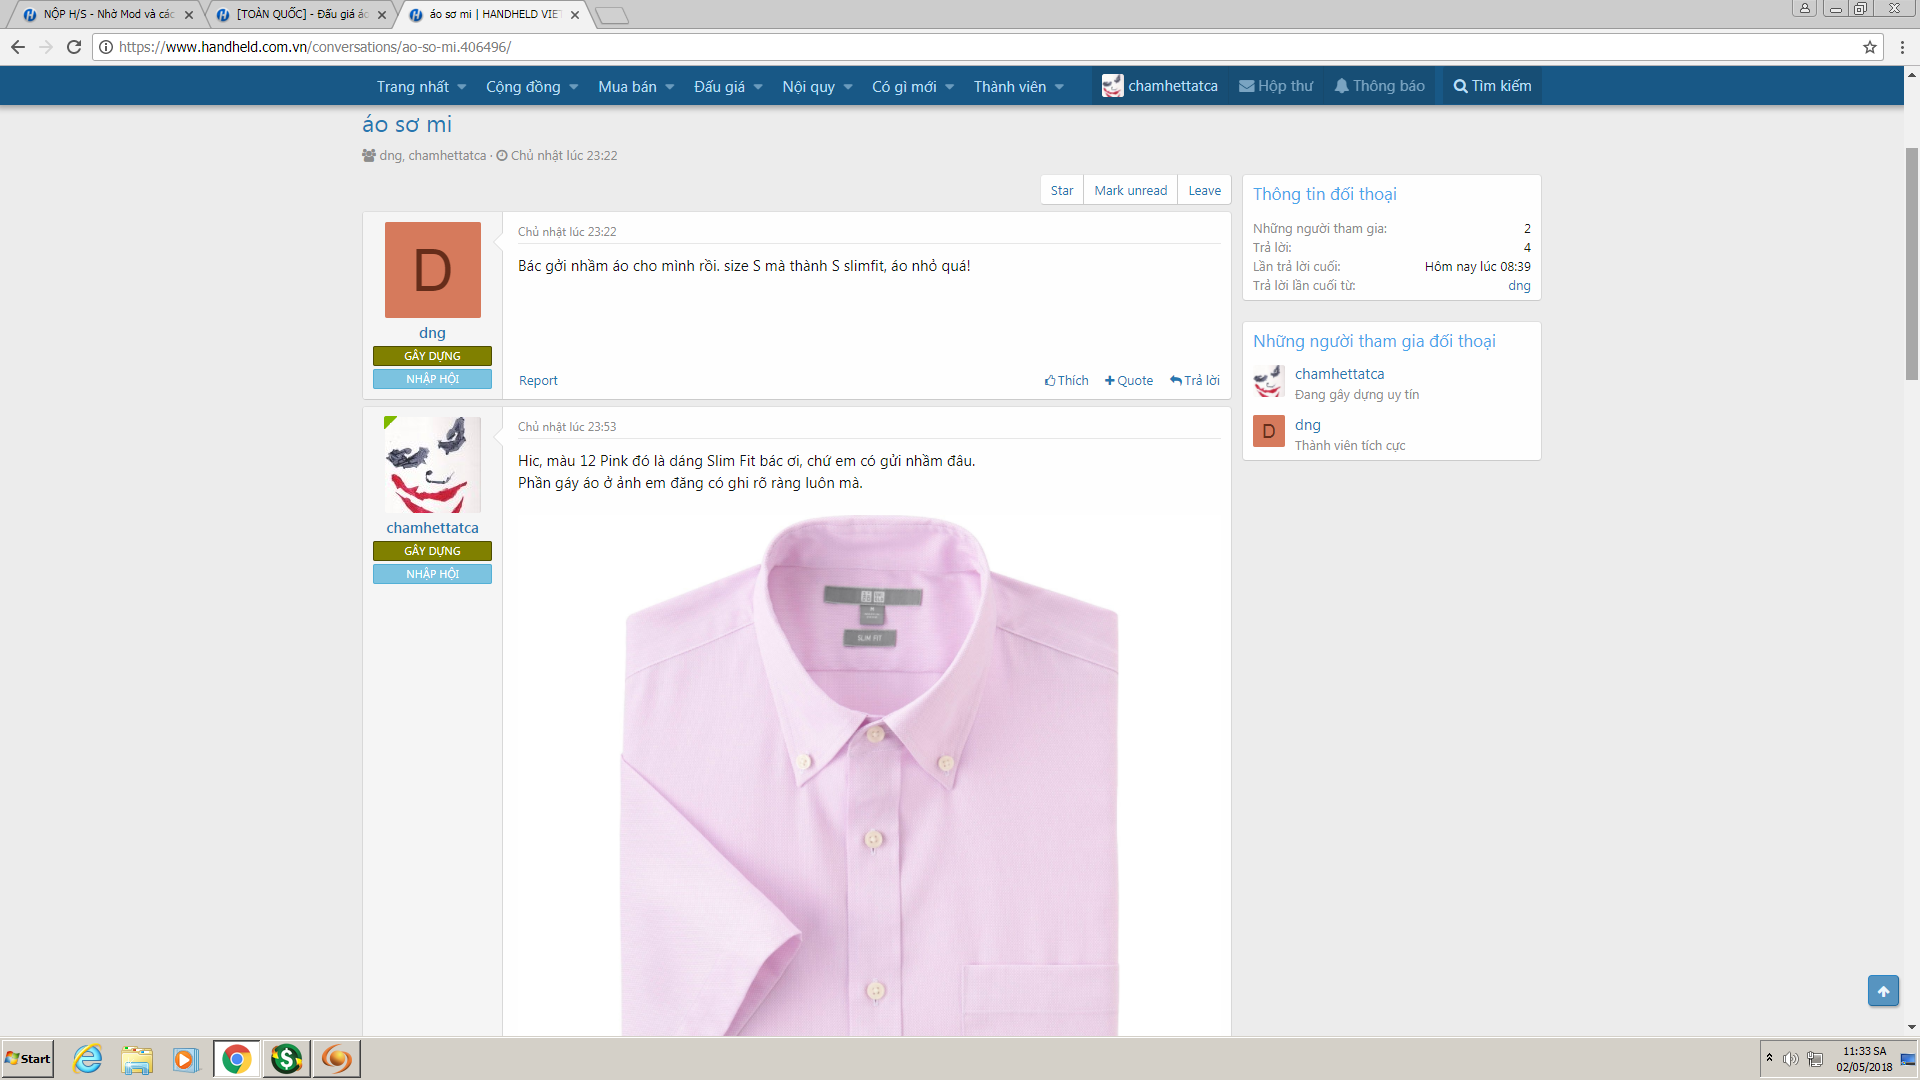Click Tìm kiếm search magnifier
This screenshot has height=1080, width=1920.
(1460, 86)
